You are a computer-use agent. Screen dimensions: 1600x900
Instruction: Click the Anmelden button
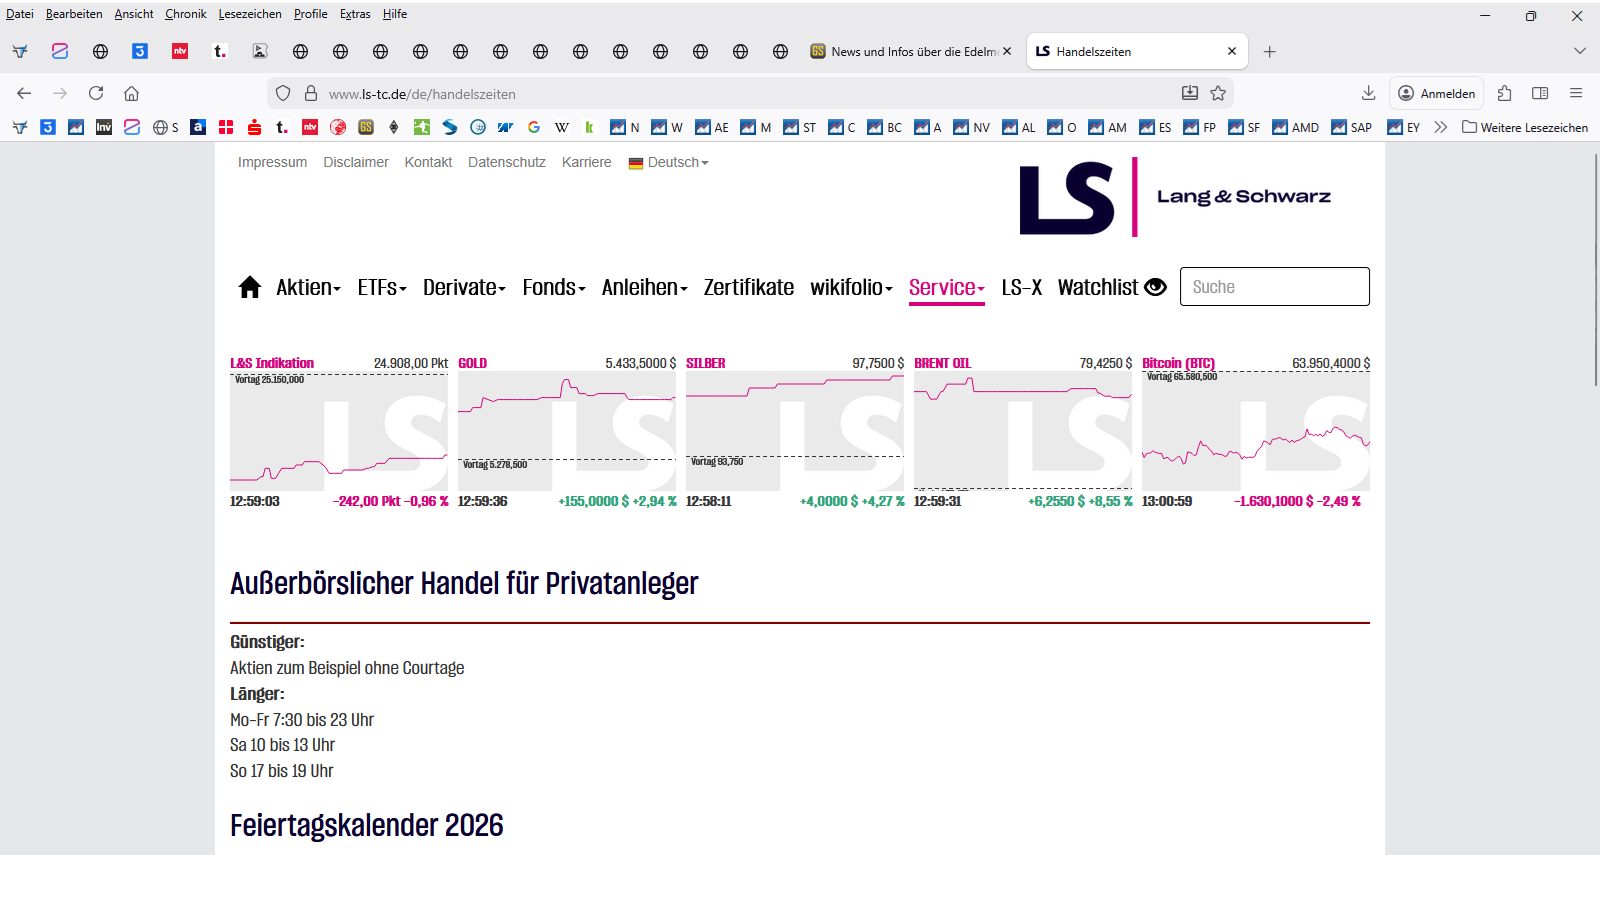click(x=1436, y=93)
